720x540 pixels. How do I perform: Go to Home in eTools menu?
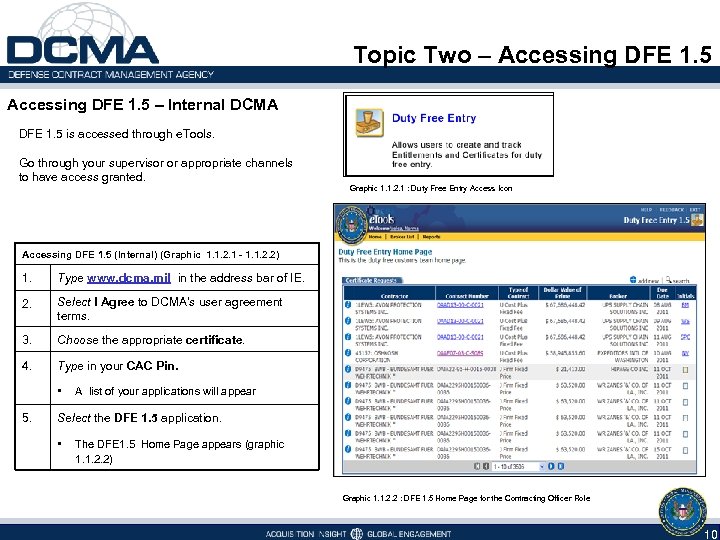tap(375, 236)
